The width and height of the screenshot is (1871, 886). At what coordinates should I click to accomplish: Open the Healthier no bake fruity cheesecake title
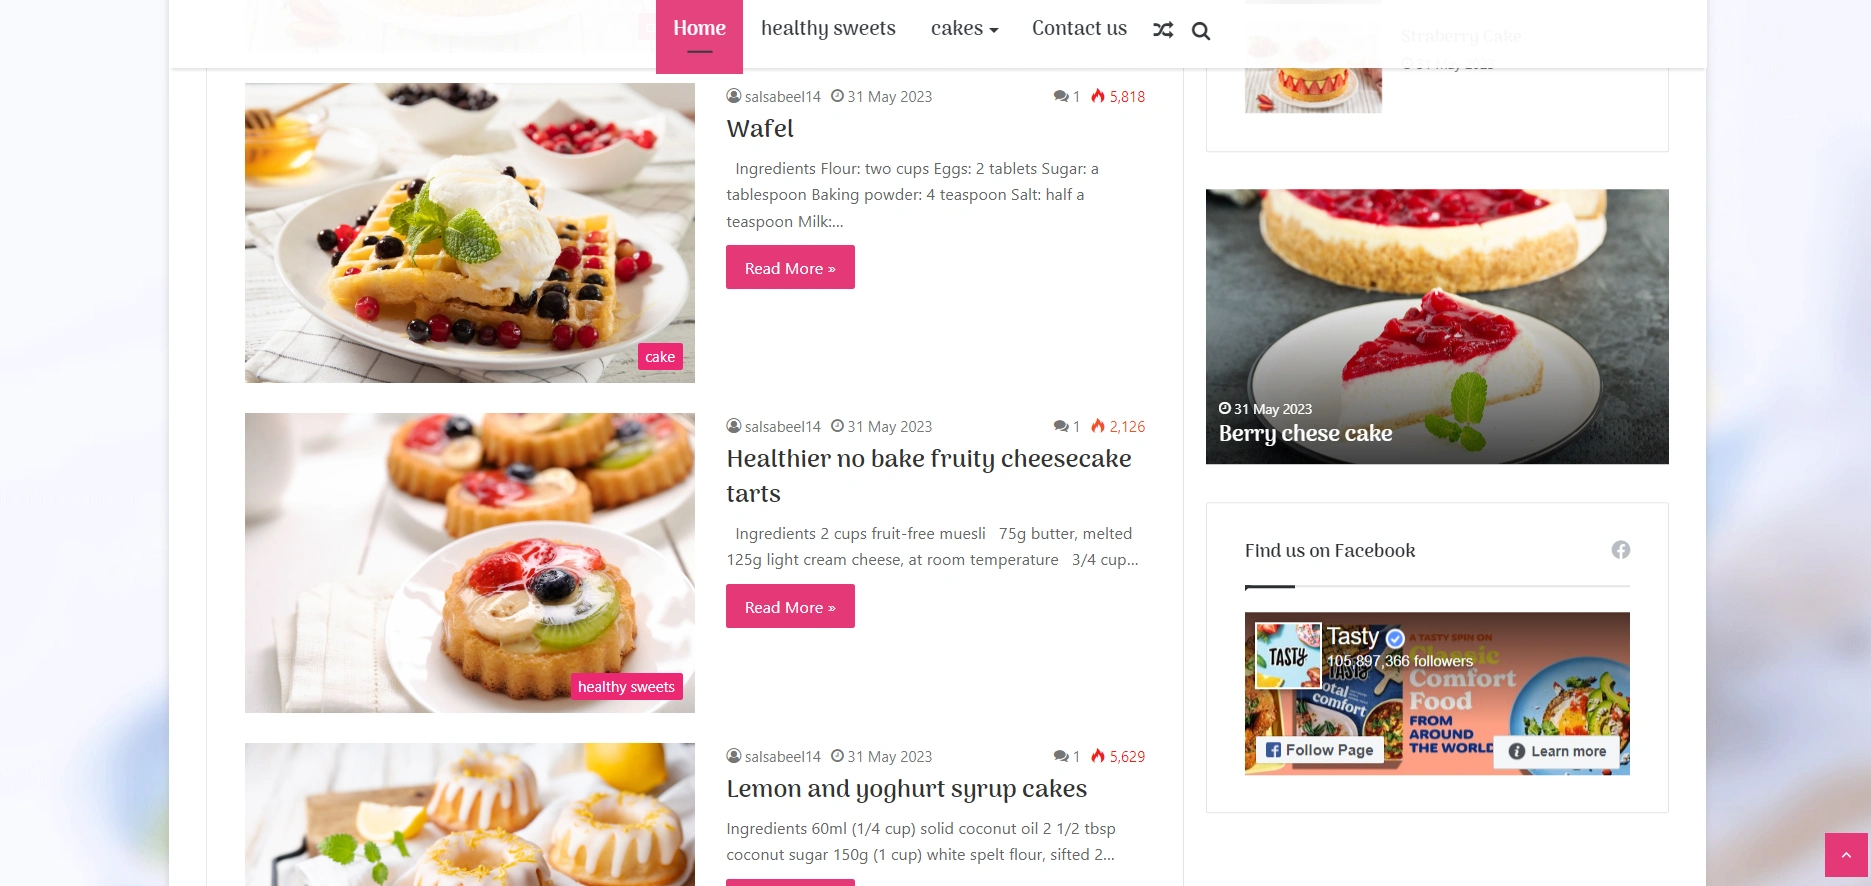pyautogui.click(x=929, y=476)
